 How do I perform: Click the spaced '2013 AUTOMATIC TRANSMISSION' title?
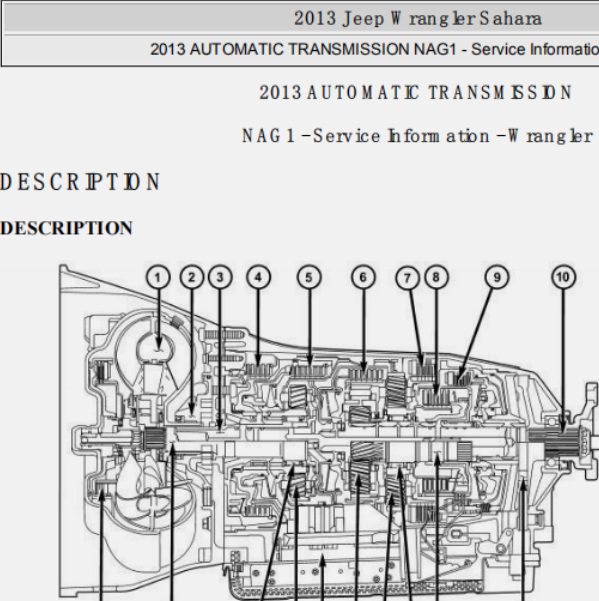(415, 92)
